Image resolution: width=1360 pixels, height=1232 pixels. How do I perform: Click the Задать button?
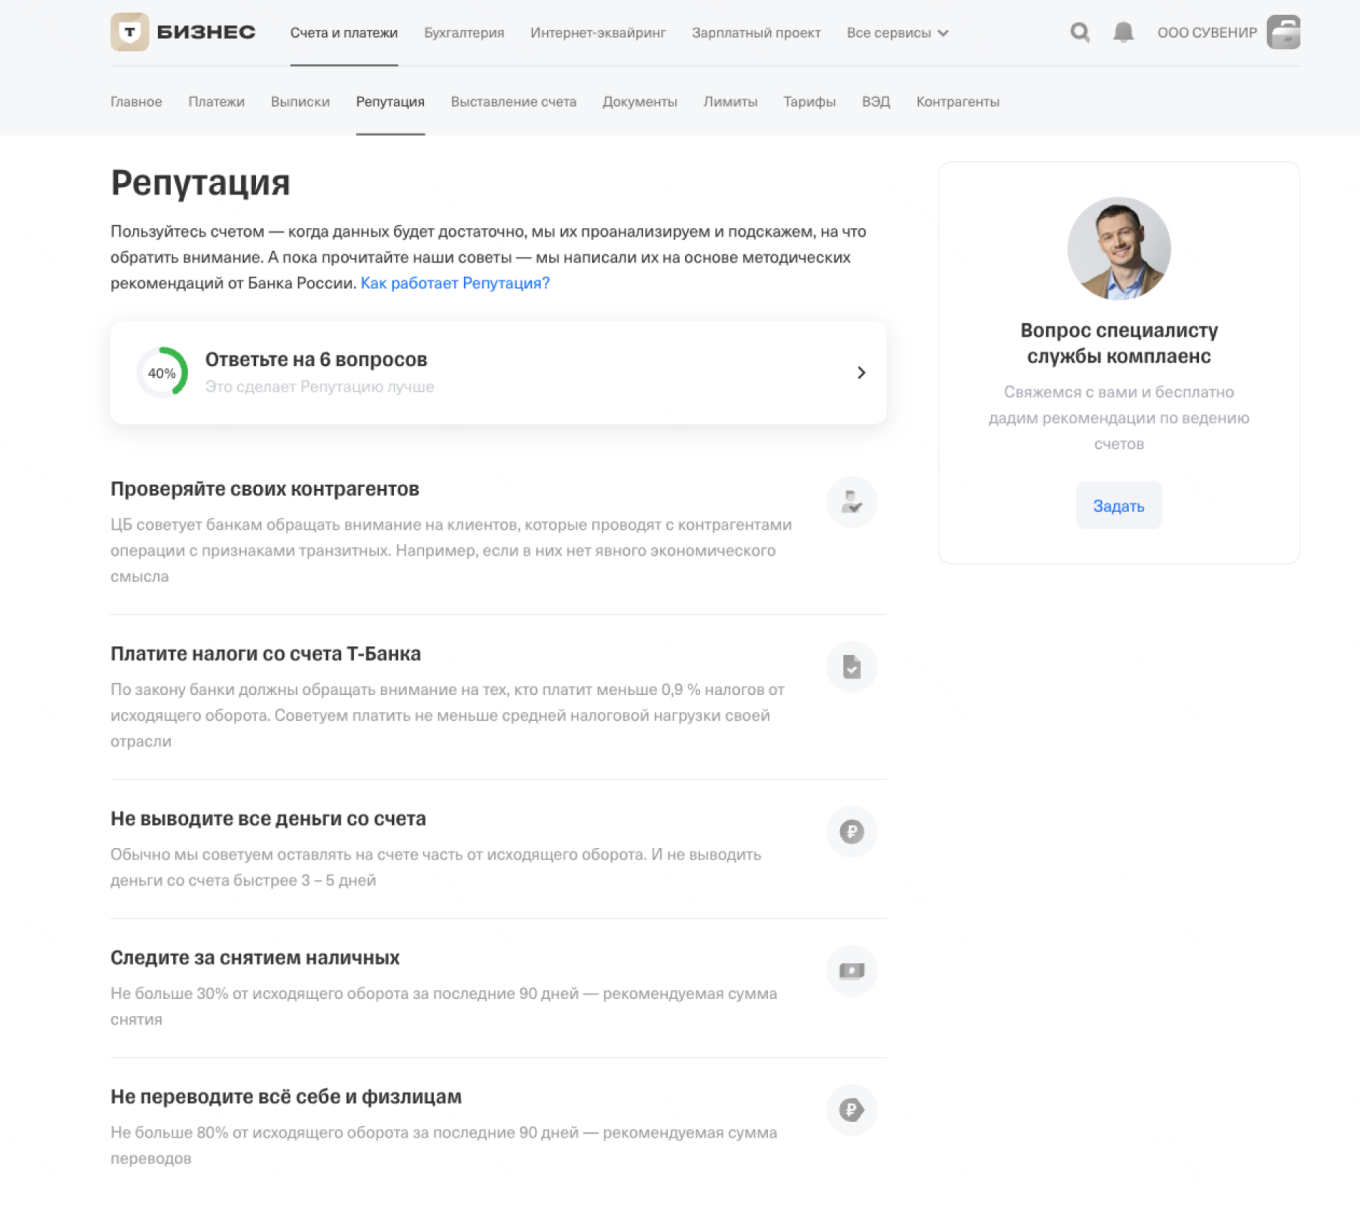click(x=1119, y=506)
